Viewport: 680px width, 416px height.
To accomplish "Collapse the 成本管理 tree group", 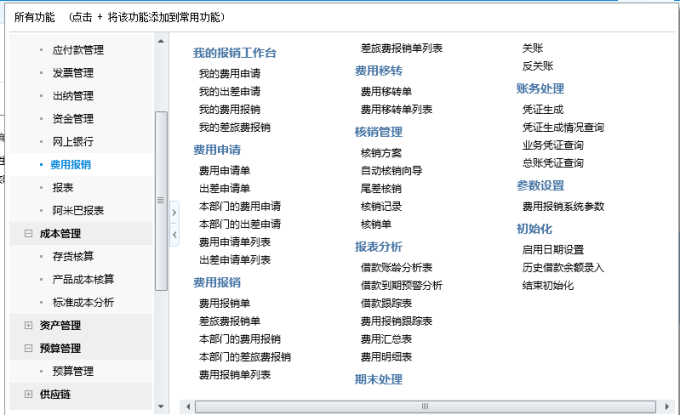I will tap(28, 234).
